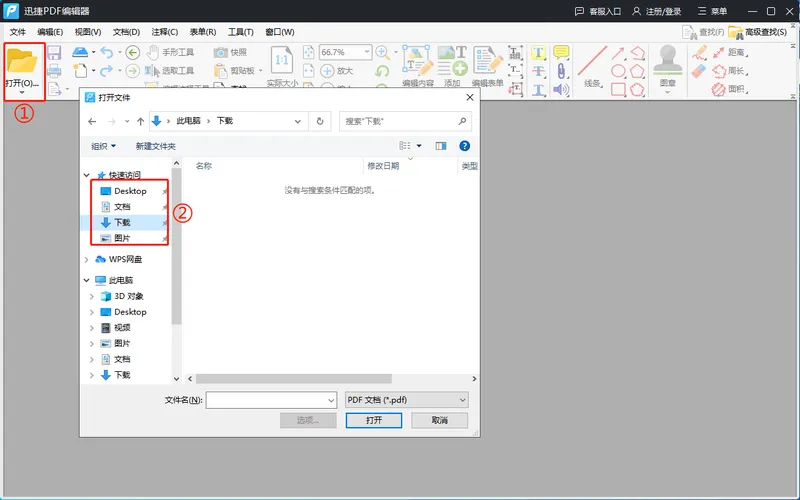This screenshot has height=500, width=800.
Task: Expand the 3D 对象 tree node
Action: (92, 296)
